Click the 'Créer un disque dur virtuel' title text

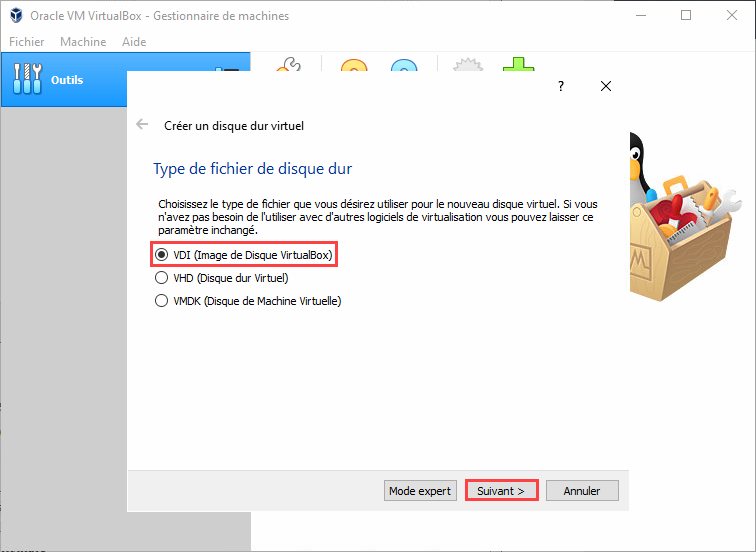point(234,126)
